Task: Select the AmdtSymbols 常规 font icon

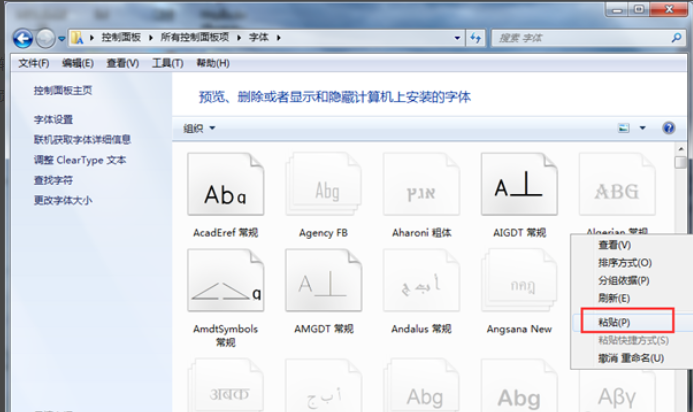Action: pos(225,286)
